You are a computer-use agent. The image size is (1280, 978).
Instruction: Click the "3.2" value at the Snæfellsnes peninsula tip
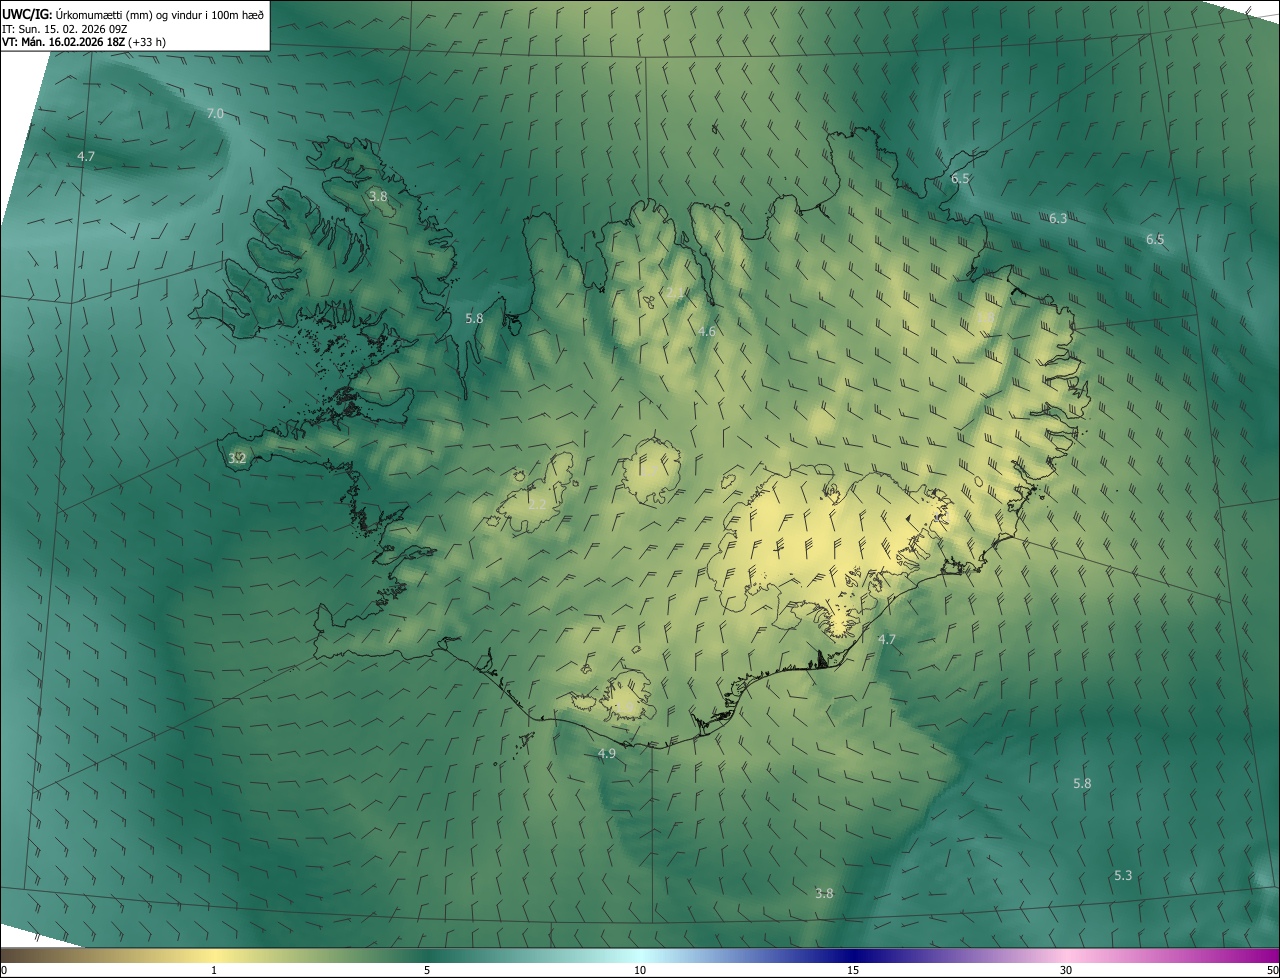click(x=237, y=458)
